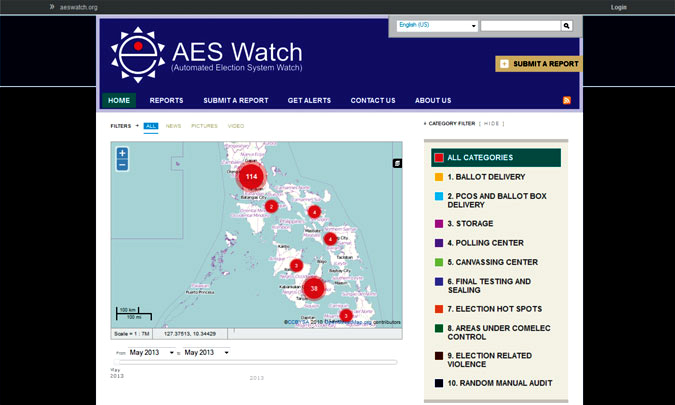Open the 114 reports cluster marker
Viewport: 675px width, 405px height.
251,176
